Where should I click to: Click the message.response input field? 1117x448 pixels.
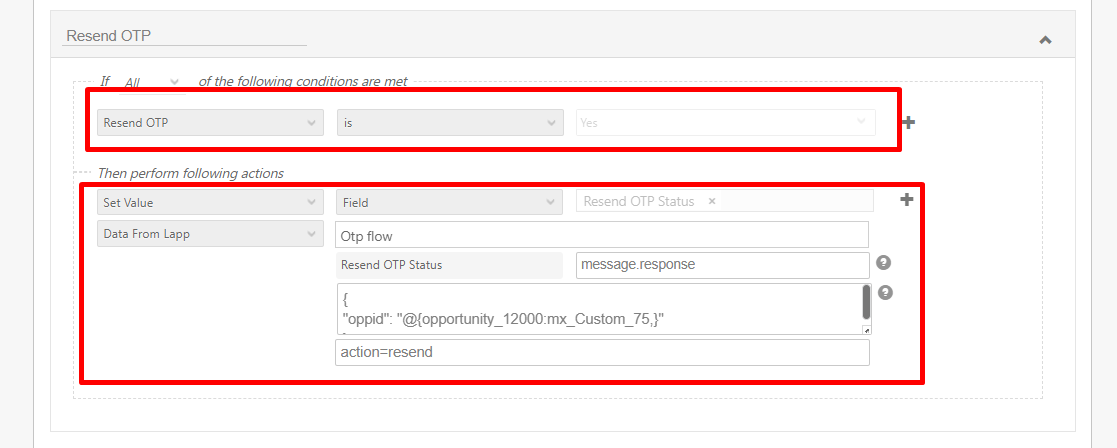[722, 265]
